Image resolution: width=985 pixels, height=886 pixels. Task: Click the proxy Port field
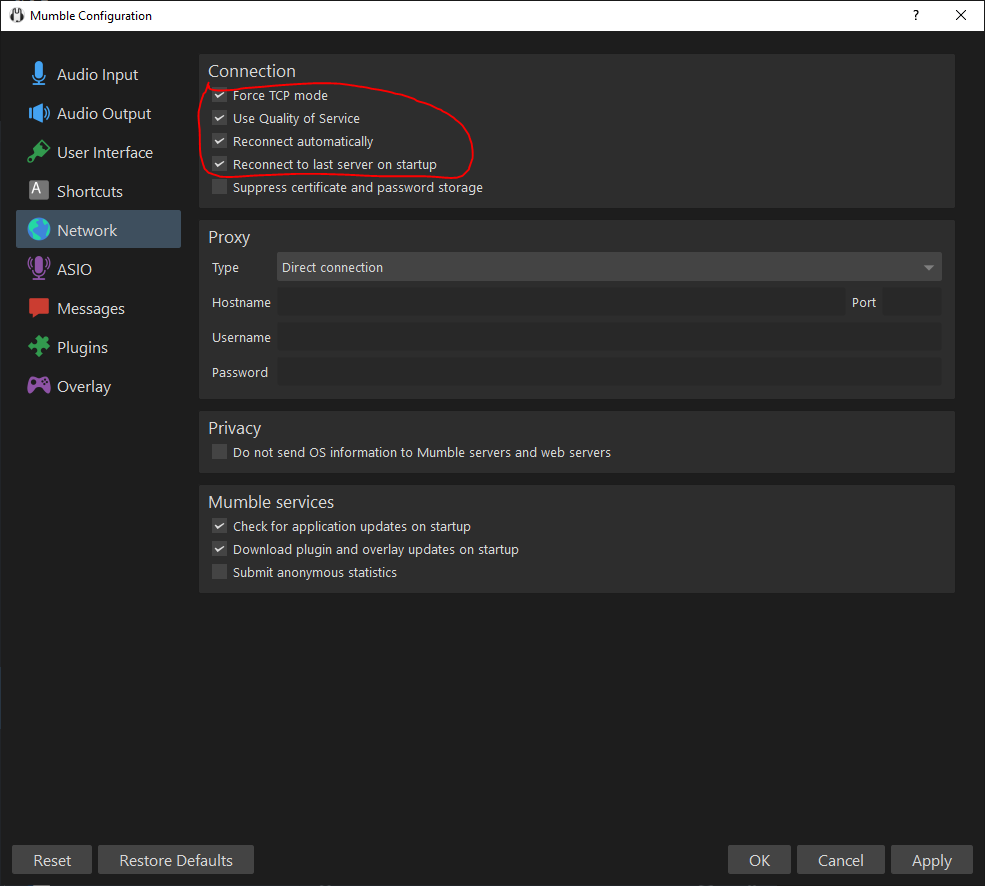pos(911,302)
